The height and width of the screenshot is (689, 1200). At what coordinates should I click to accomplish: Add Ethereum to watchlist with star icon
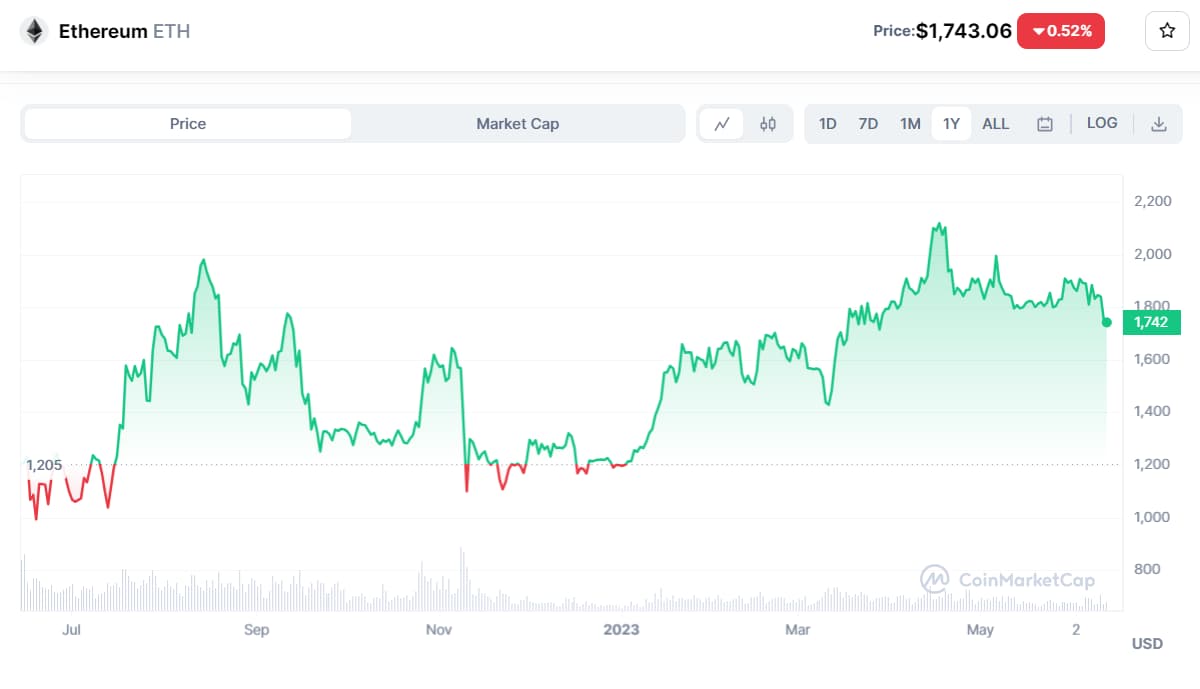point(1166,31)
